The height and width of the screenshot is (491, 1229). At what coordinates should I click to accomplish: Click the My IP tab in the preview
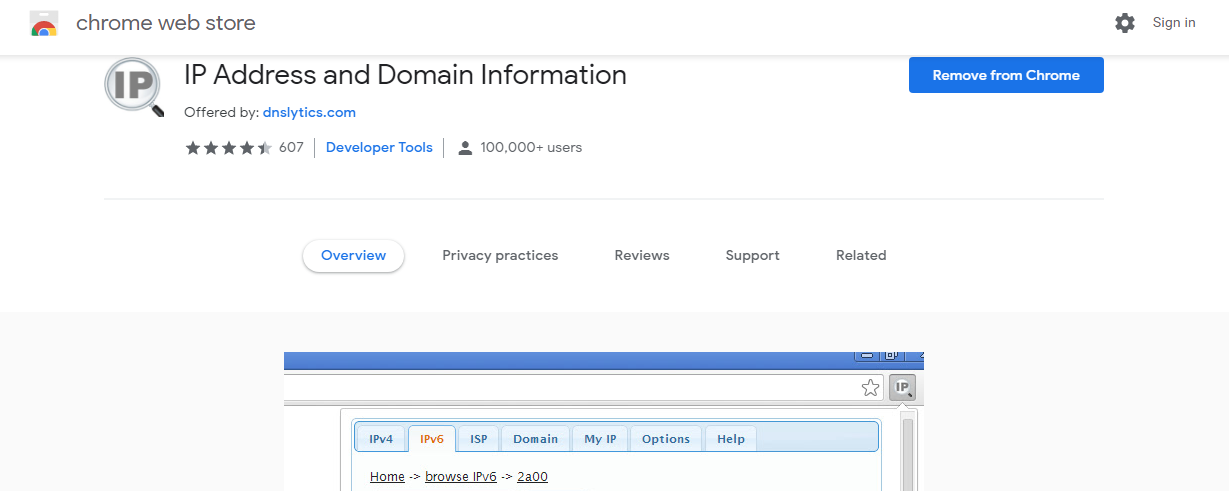click(x=600, y=439)
